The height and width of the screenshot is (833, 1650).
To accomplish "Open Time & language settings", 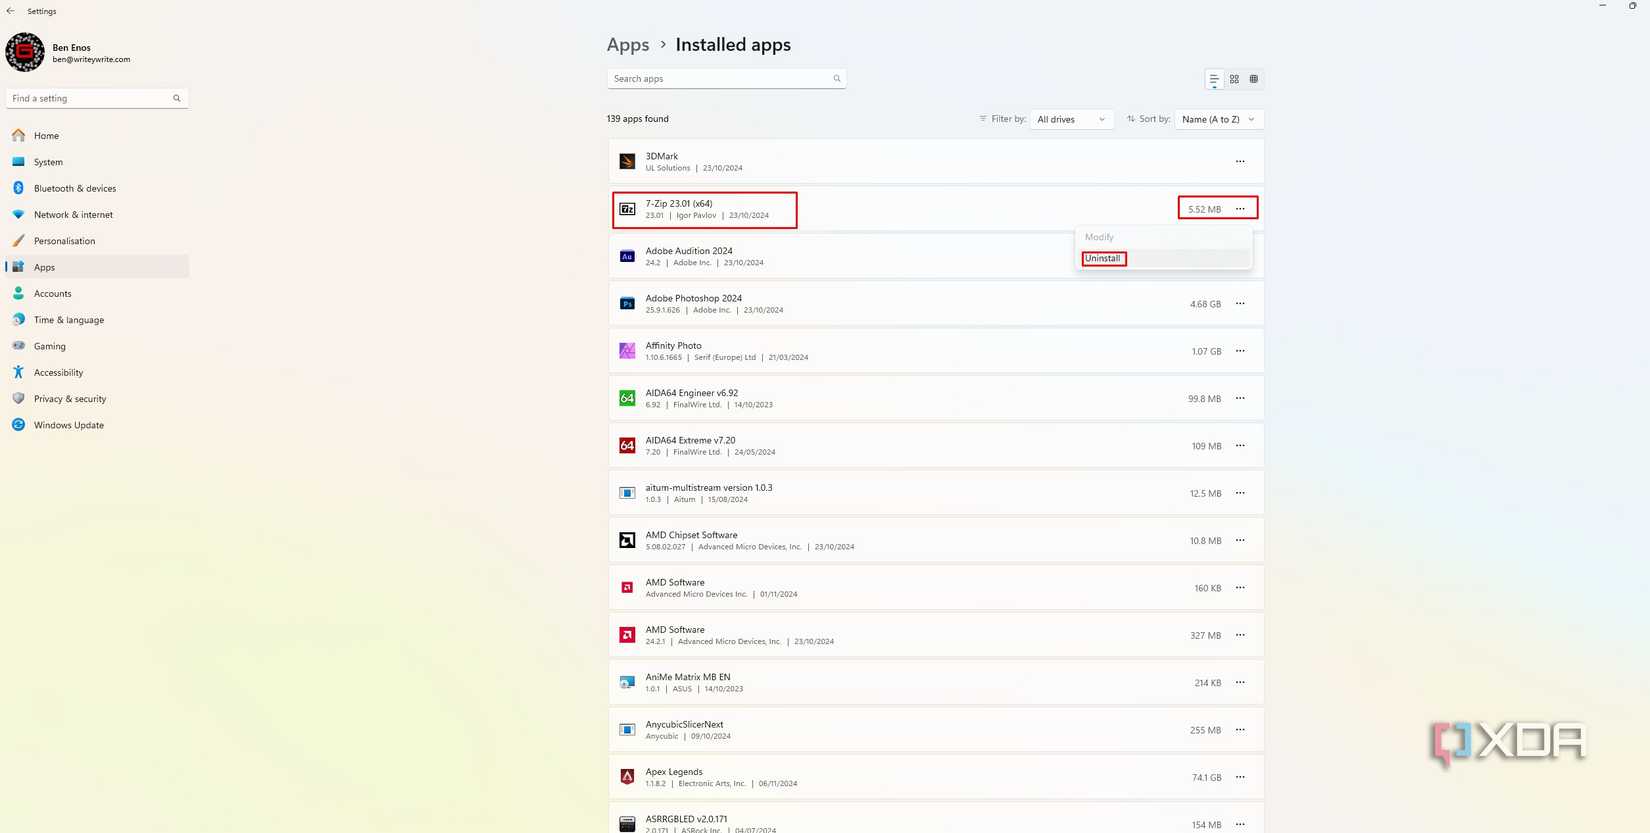I will 97,320.
